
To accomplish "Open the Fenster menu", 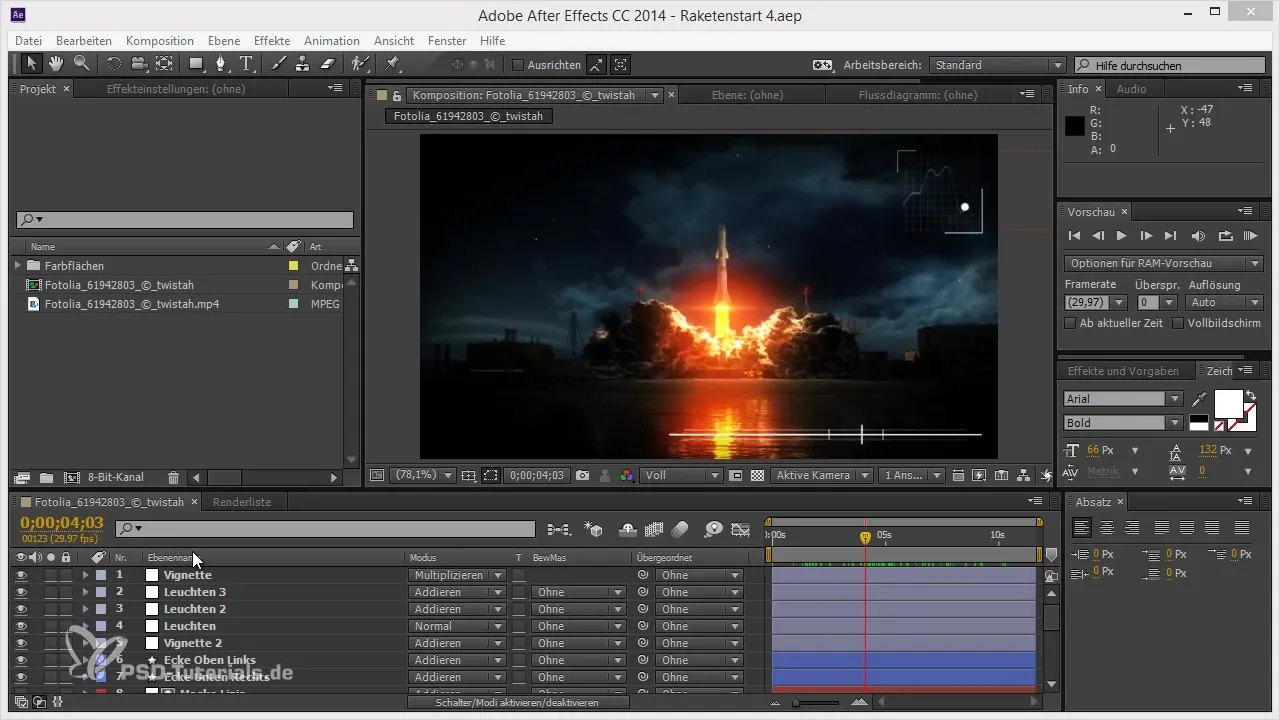I will click(x=447, y=41).
